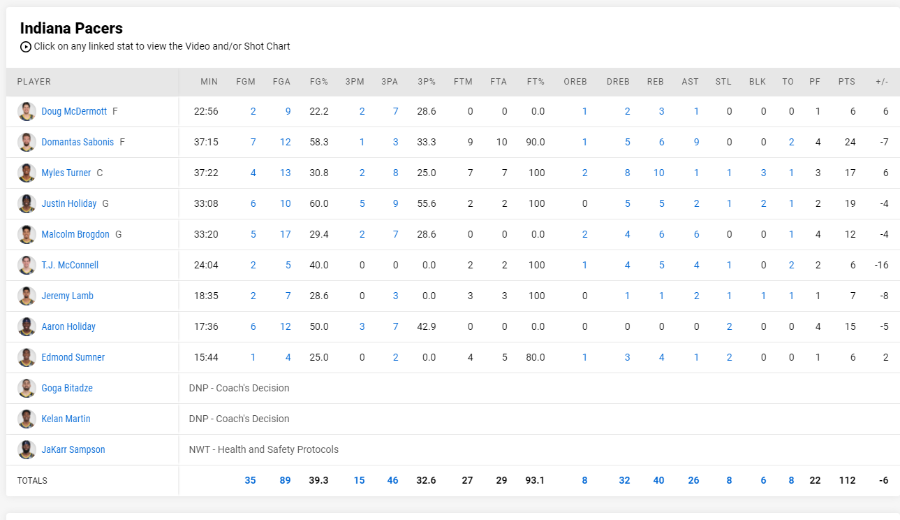Image resolution: width=900 pixels, height=520 pixels.
Task: View T.J. McConnell's 2 turnovers
Action: (792, 265)
